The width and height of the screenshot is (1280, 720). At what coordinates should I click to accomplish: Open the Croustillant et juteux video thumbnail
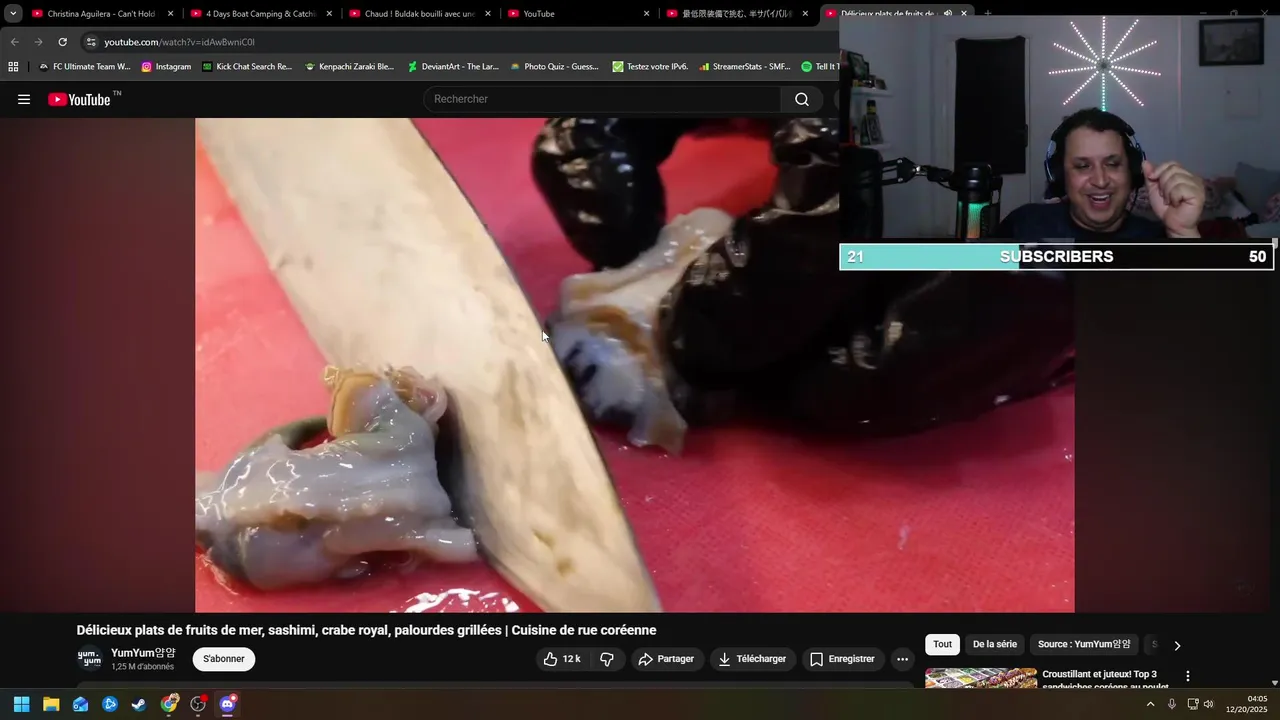[981, 678]
